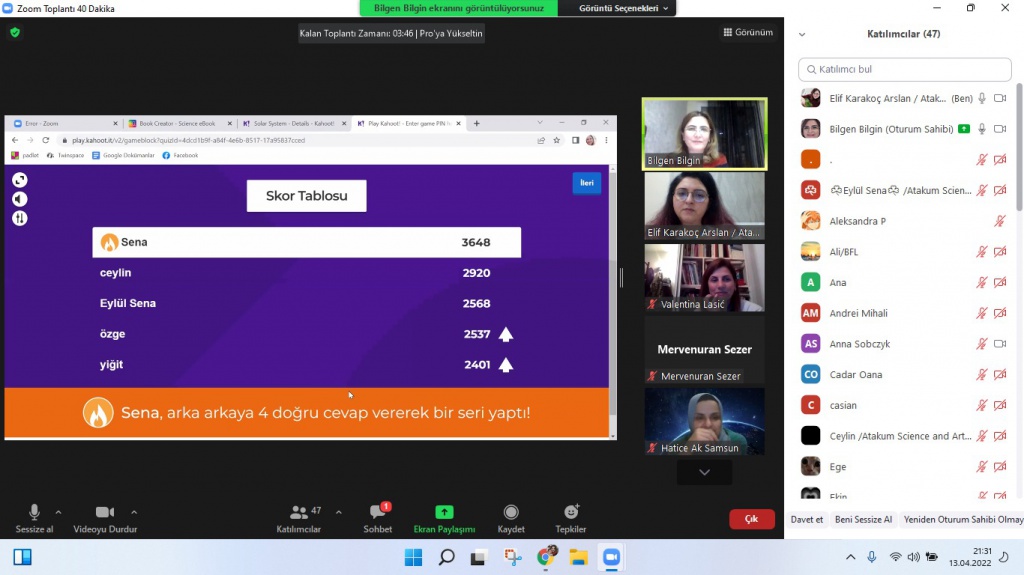This screenshot has height=575, width=1024.
Task: Click İleri button in Kahoot scoreboard
Action: click(586, 183)
